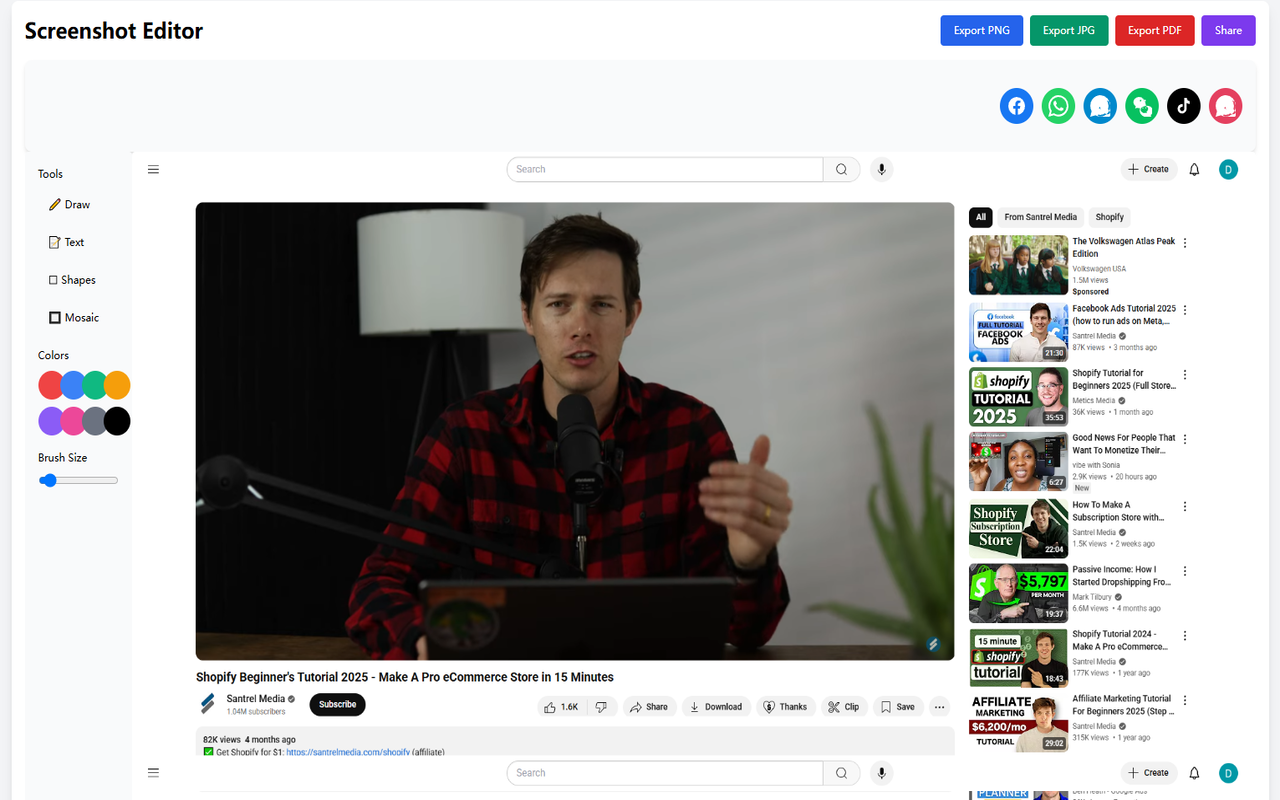The width and height of the screenshot is (1280, 800).
Task: Click the Search field in the upper YouTube header
Action: coord(665,169)
